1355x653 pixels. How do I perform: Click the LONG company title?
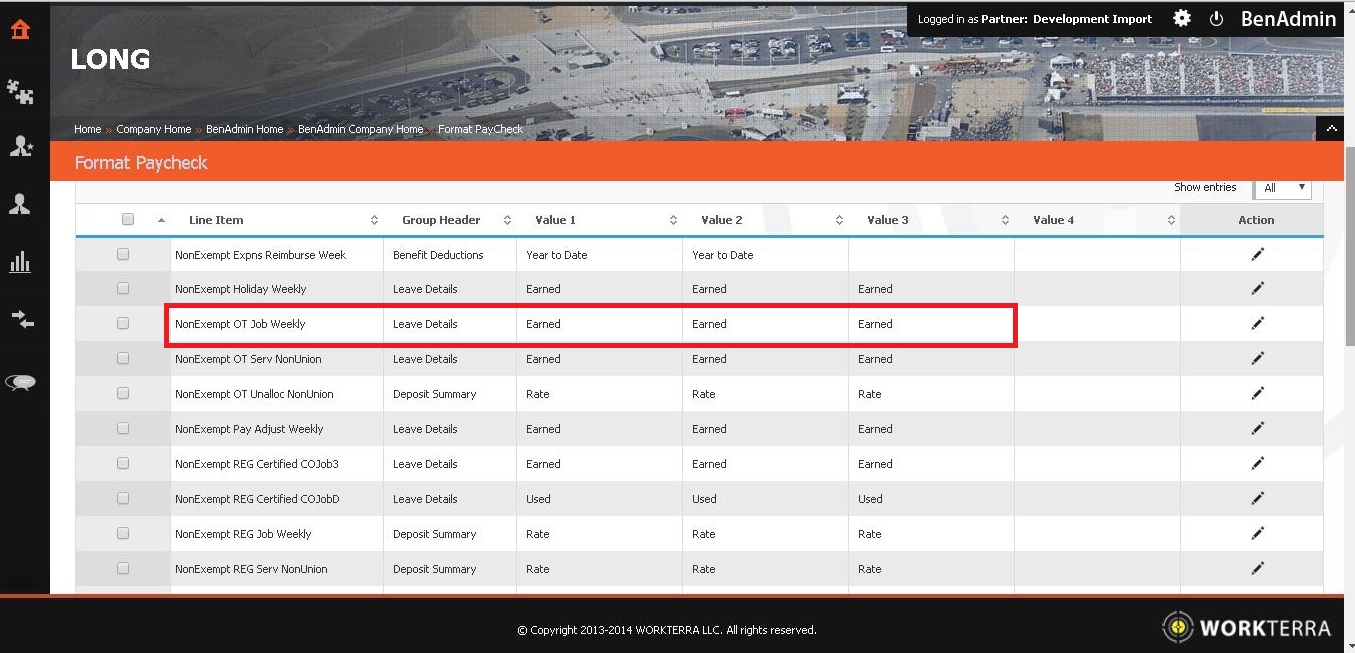point(110,59)
